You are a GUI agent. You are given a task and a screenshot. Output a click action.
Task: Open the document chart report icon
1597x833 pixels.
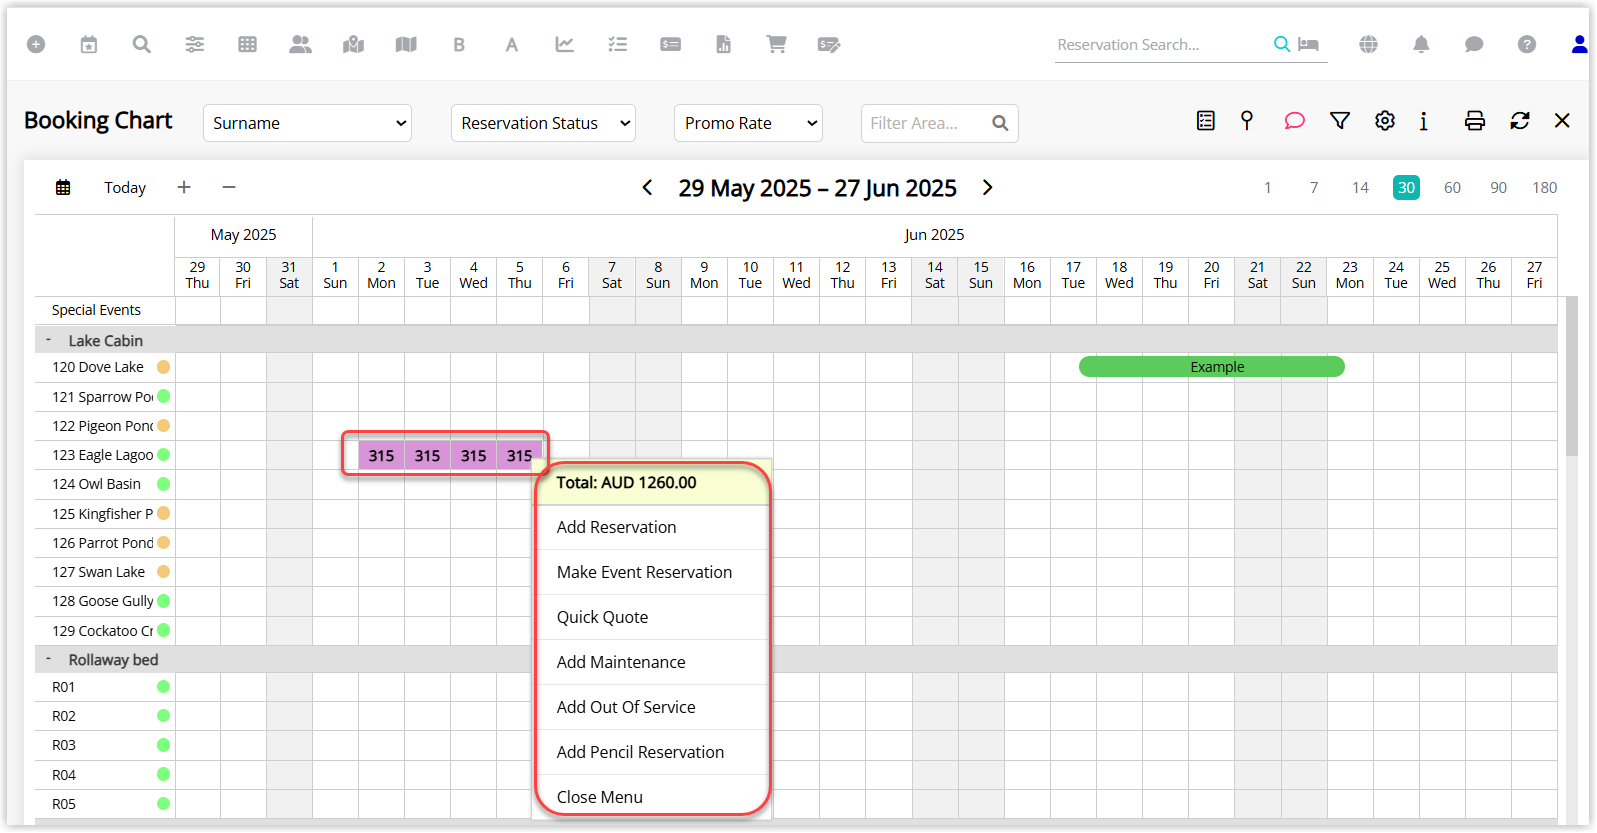coord(724,44)
